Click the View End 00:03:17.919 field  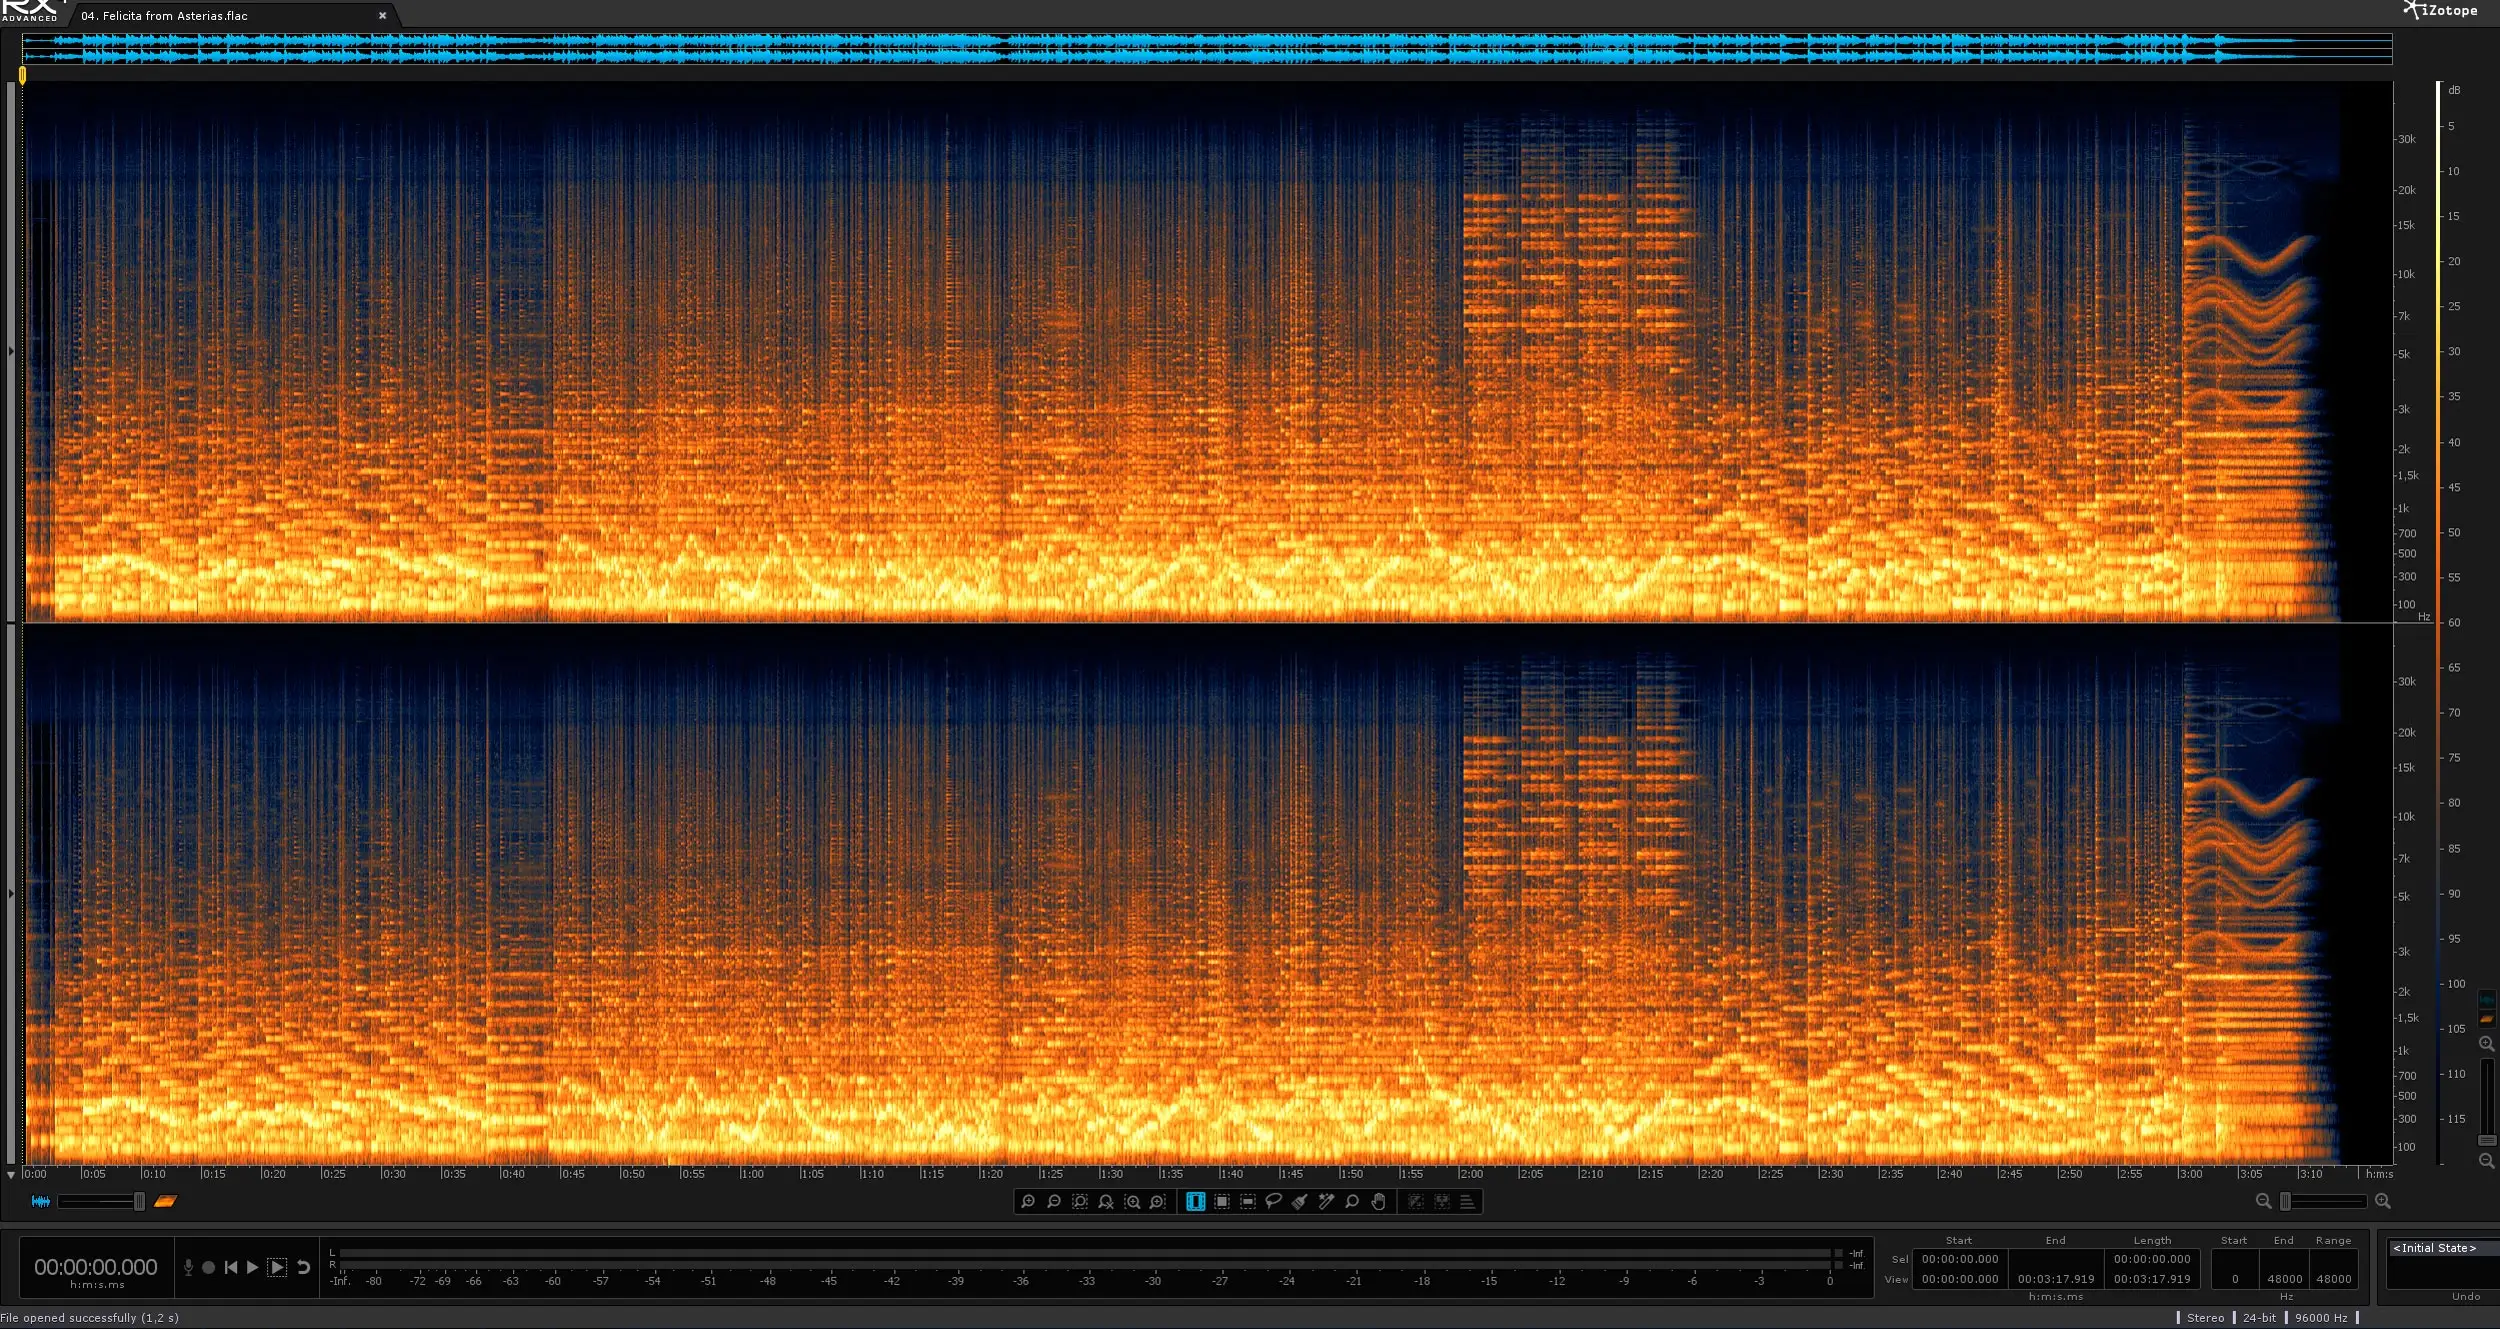(x=2056, y=1279)
